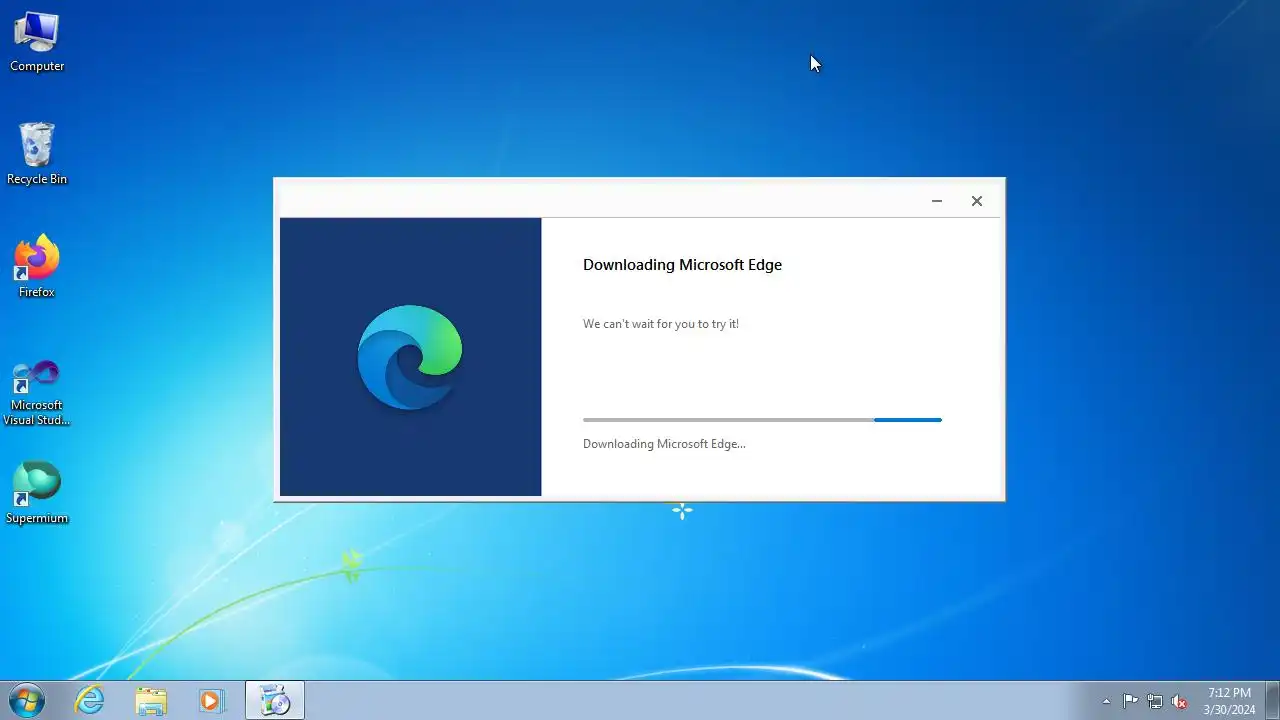Click the Show desktop strip

pos(1272,700)
